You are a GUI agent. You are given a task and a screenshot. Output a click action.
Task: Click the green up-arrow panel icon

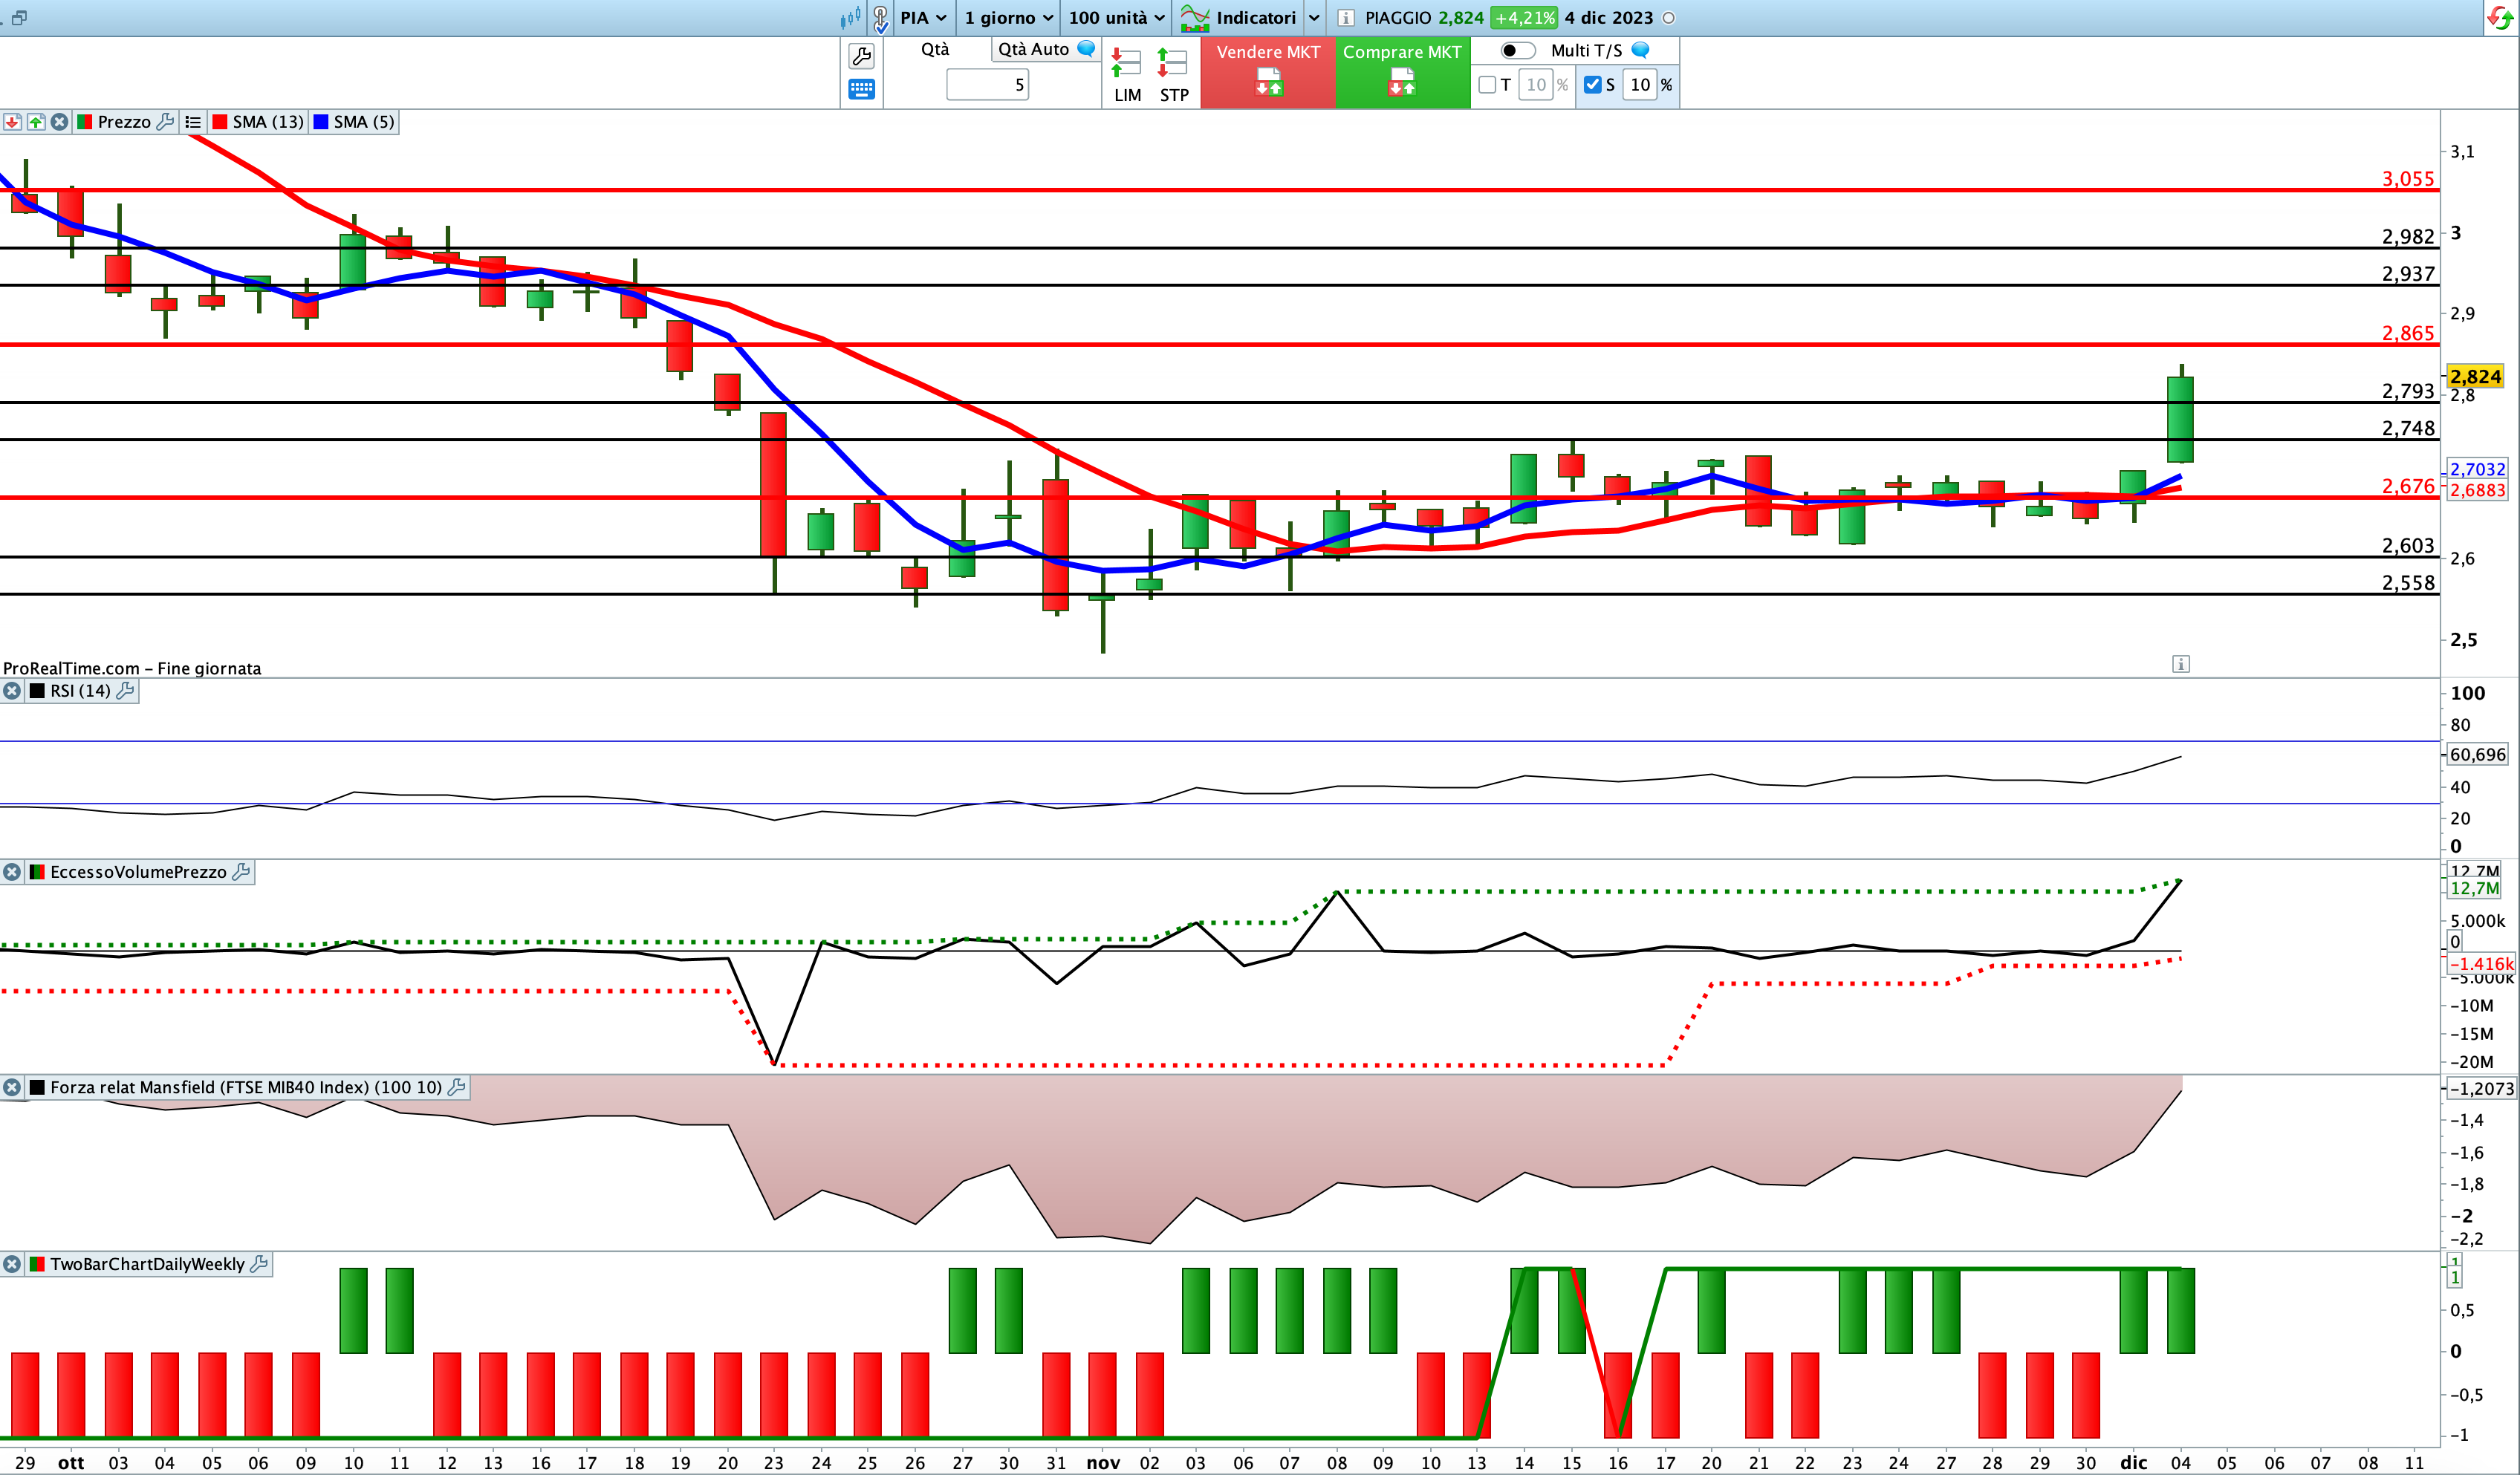tap(36, 122)
